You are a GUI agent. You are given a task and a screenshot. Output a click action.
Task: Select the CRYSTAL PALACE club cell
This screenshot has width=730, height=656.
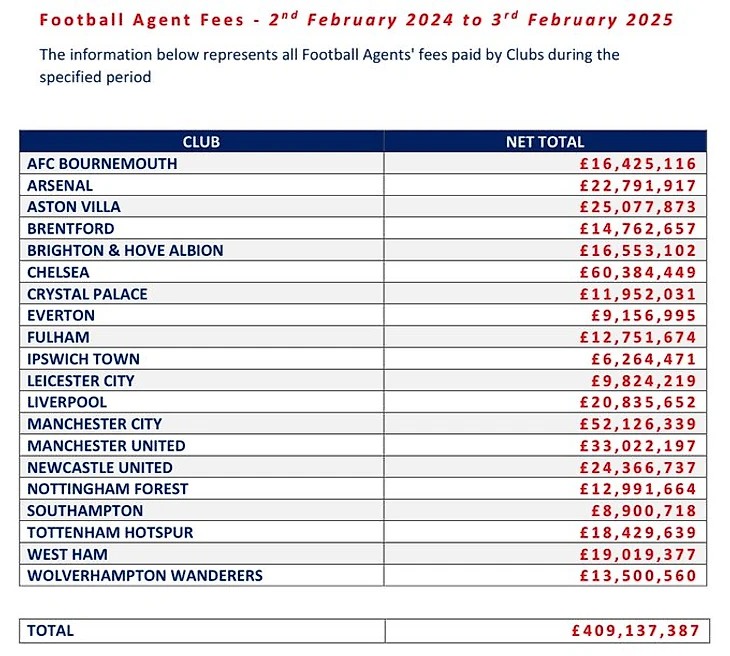tap(87, 294)
